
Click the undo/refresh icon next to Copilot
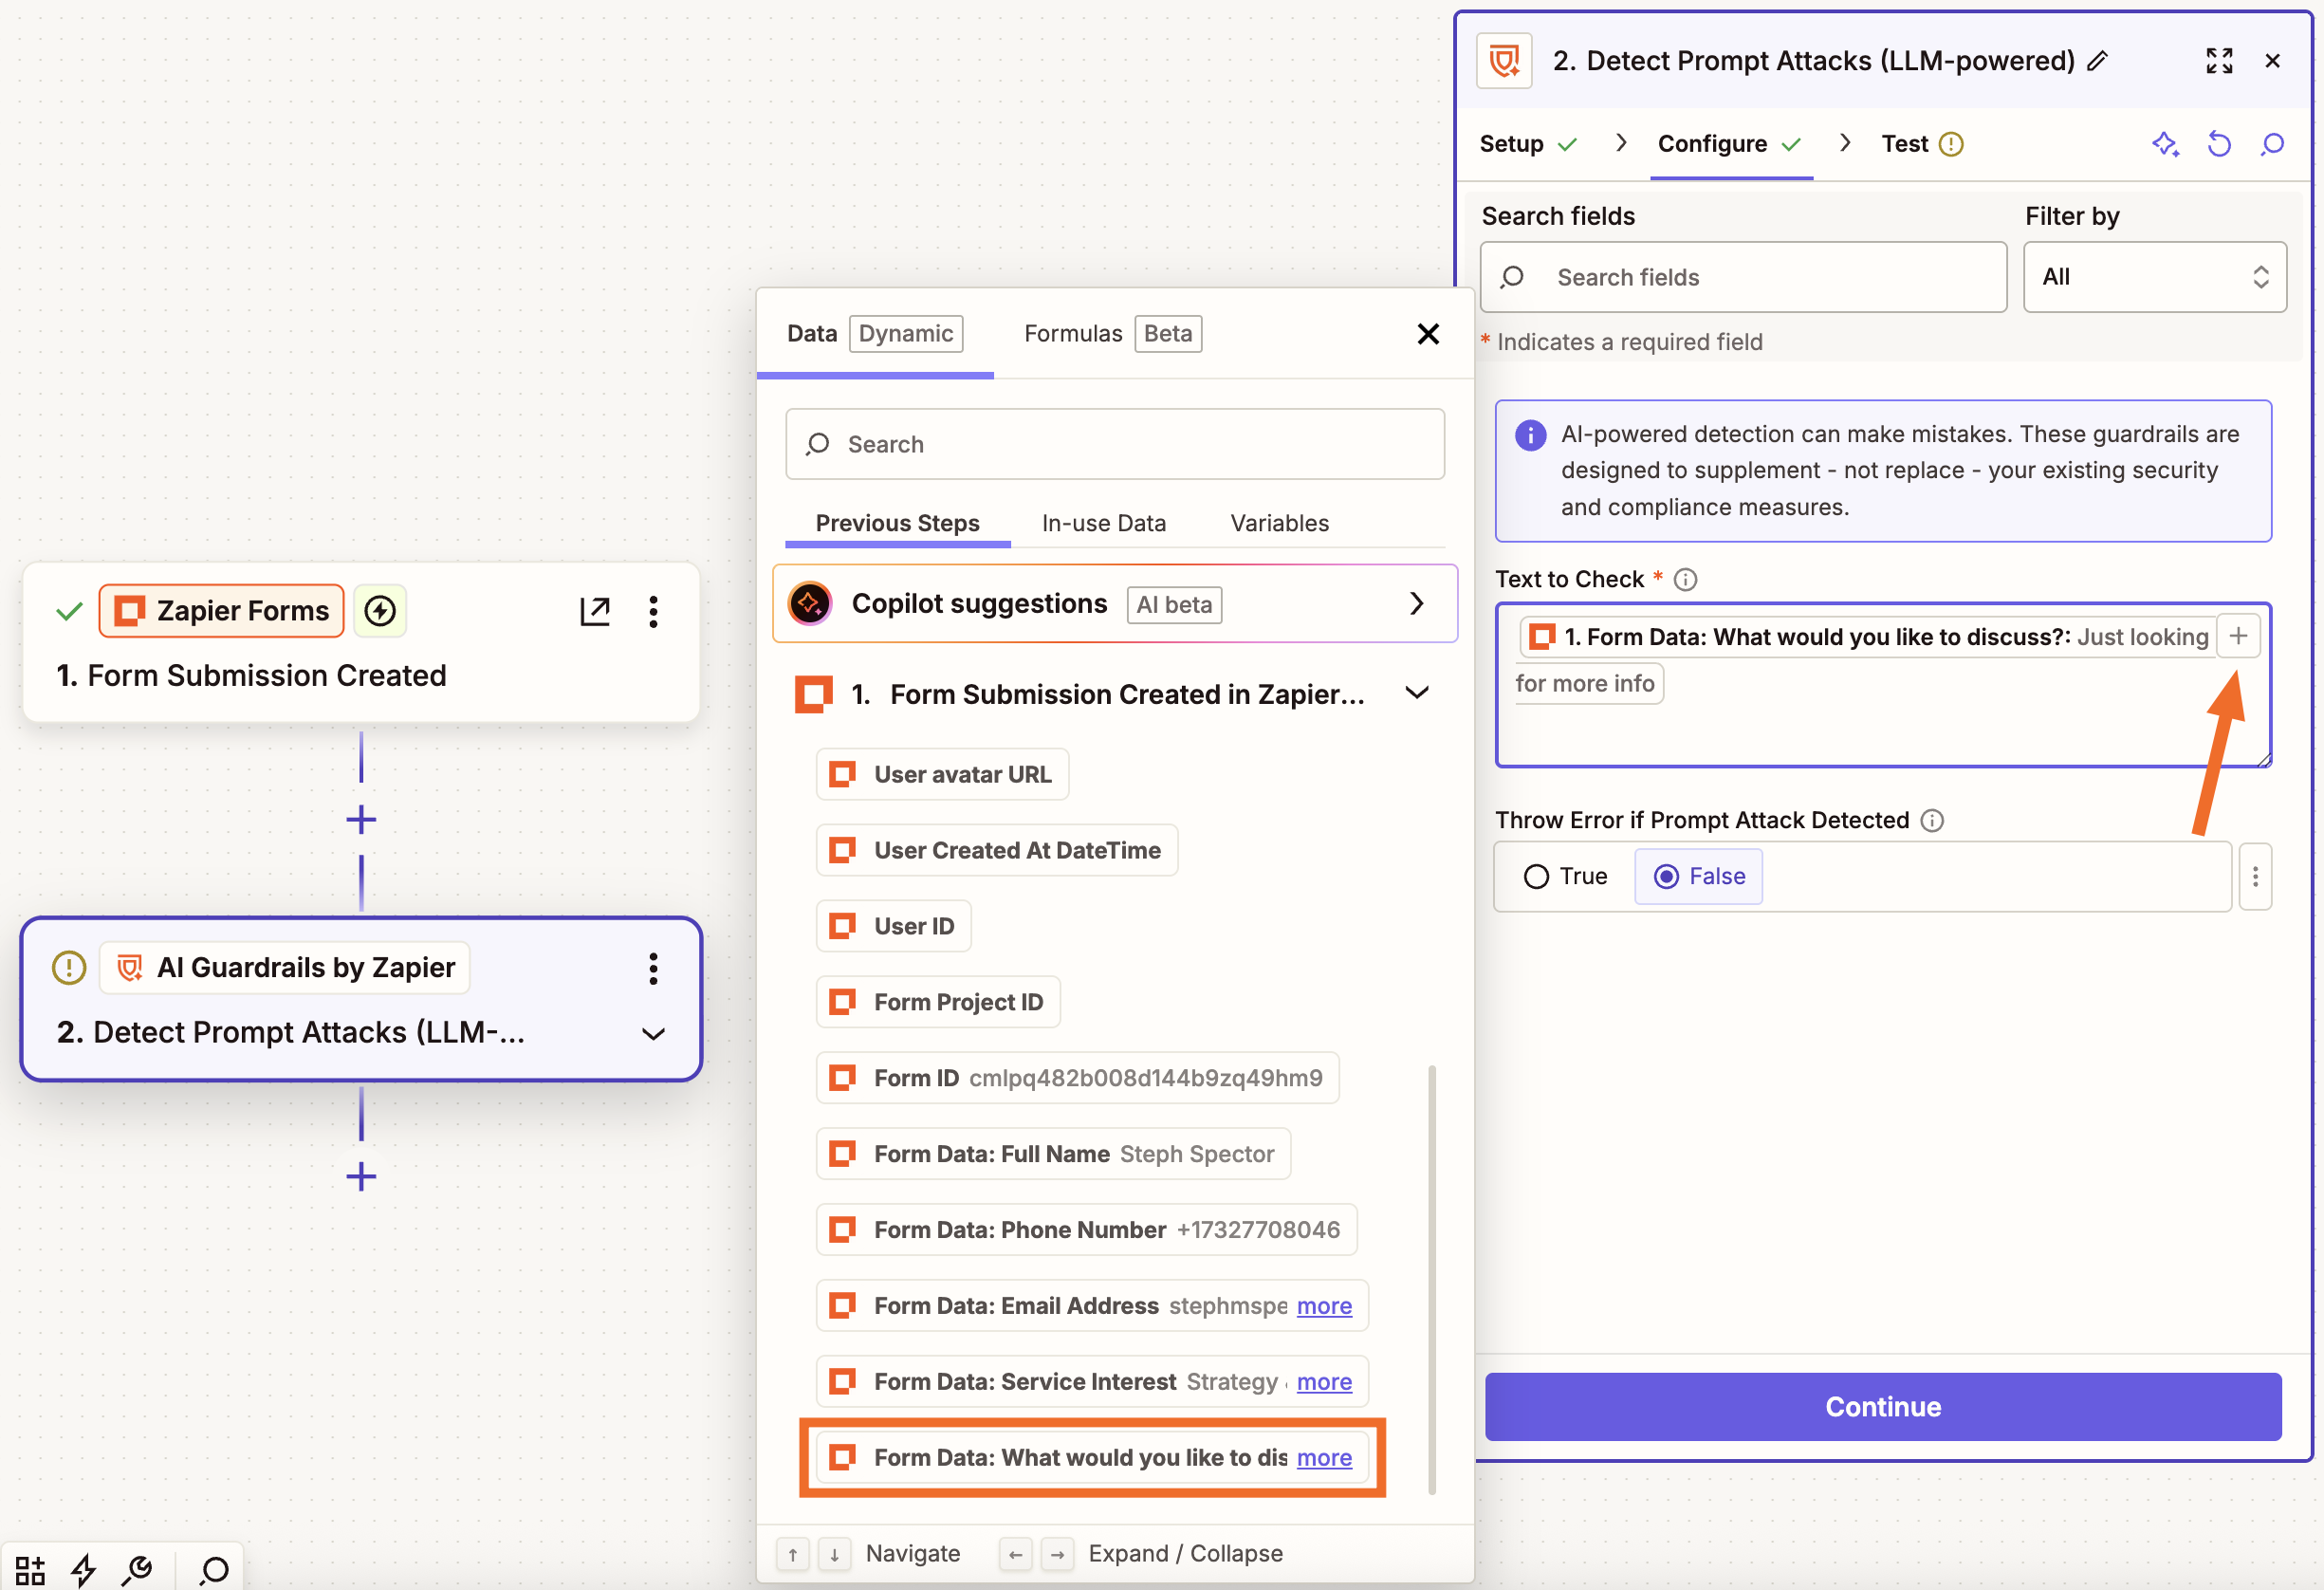click(2219, 144)
